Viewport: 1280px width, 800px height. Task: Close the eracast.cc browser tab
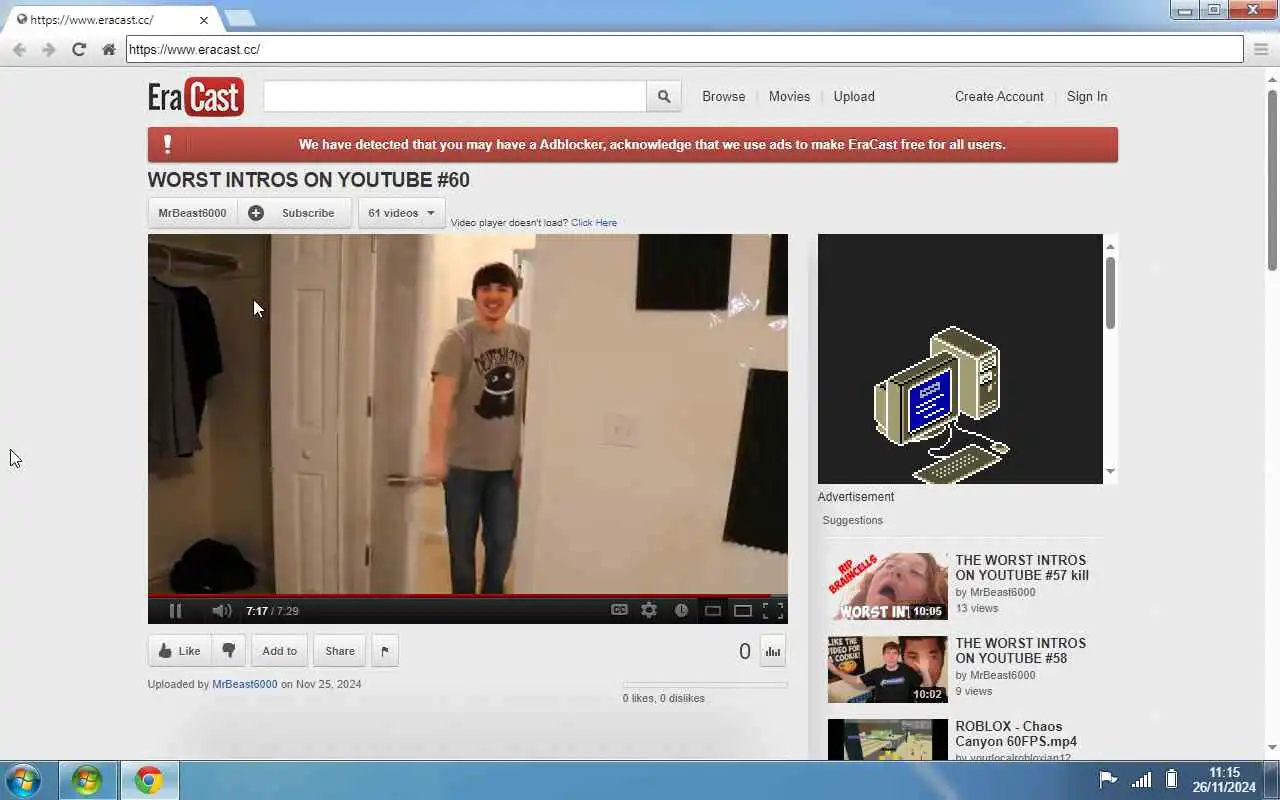tap(204, 20)
